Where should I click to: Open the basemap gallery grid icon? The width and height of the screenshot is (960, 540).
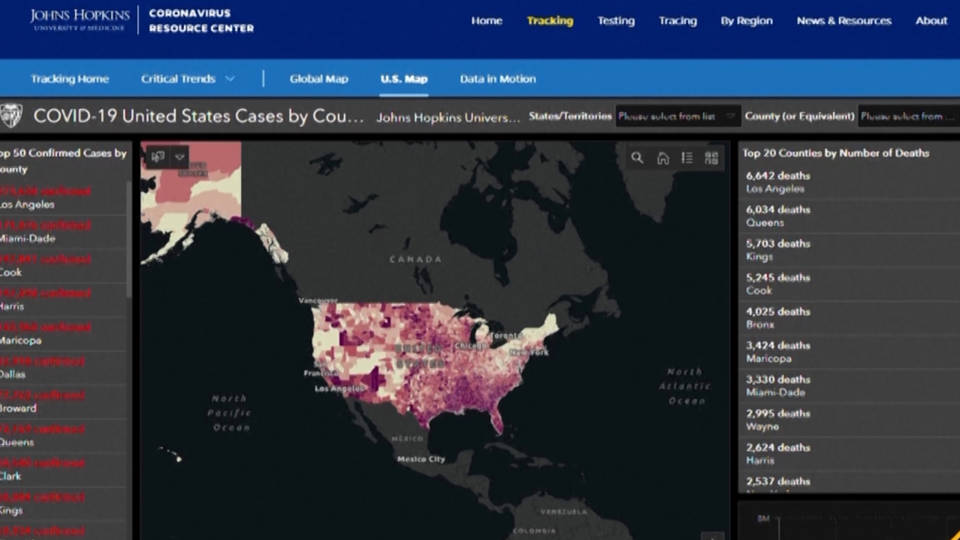tap(711, 158)
